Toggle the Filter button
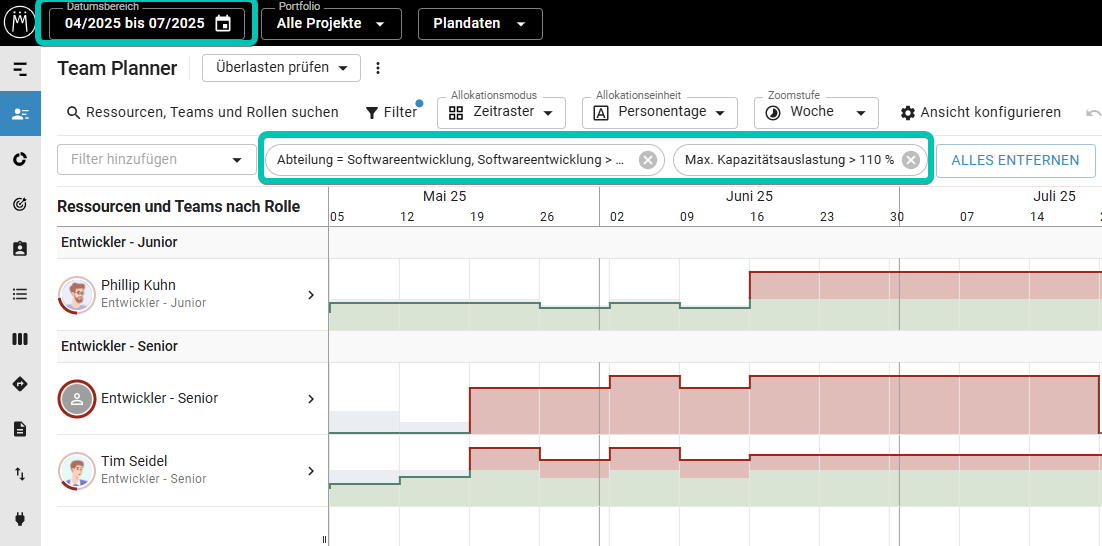 pyautogui.click(x=391, y=112)
